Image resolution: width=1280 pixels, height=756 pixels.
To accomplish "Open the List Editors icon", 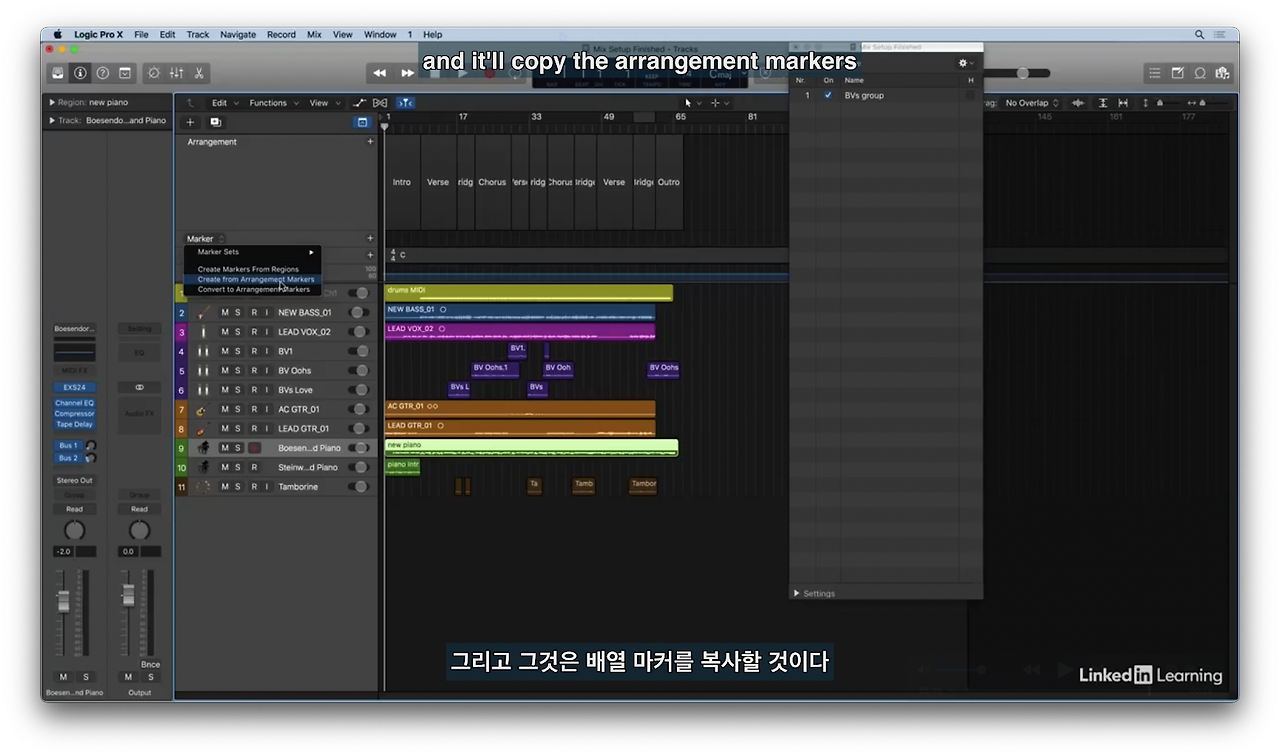I will click(x=1155, y=73).
